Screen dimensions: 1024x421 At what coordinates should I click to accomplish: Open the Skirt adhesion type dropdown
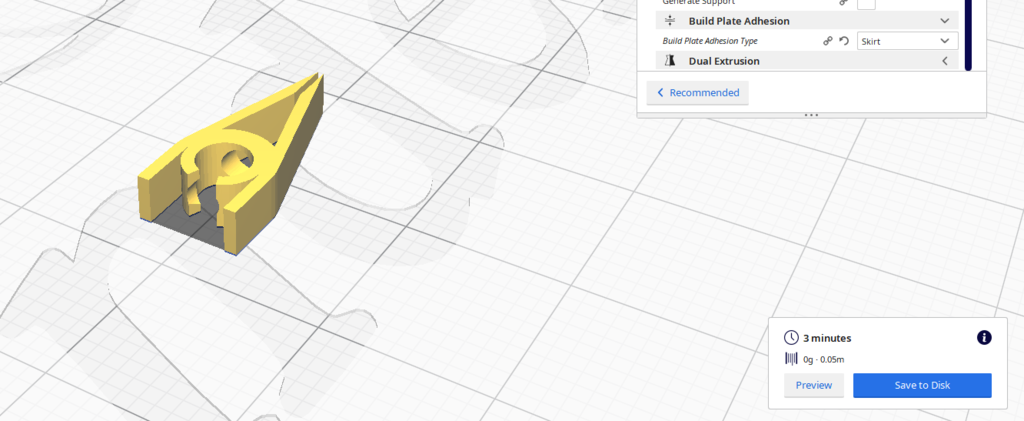point(907,40)
